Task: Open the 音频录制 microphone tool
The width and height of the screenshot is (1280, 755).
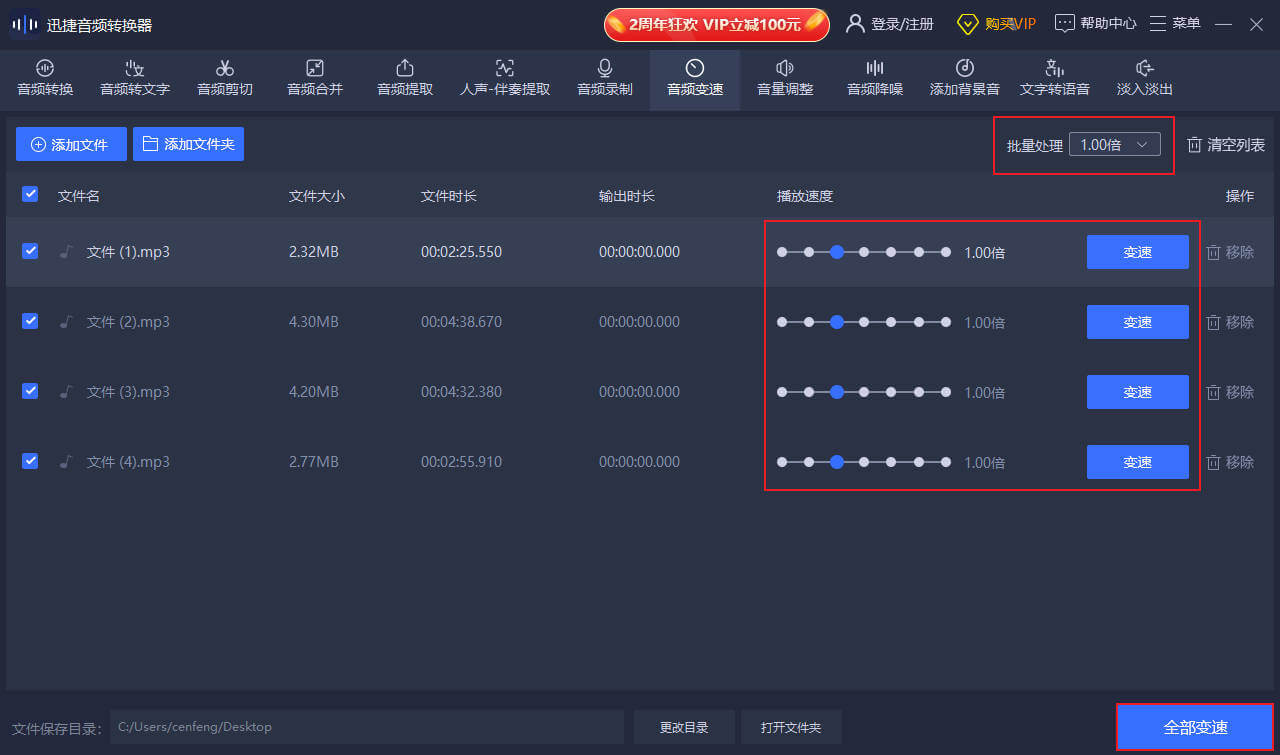Action: coord(605,78)
